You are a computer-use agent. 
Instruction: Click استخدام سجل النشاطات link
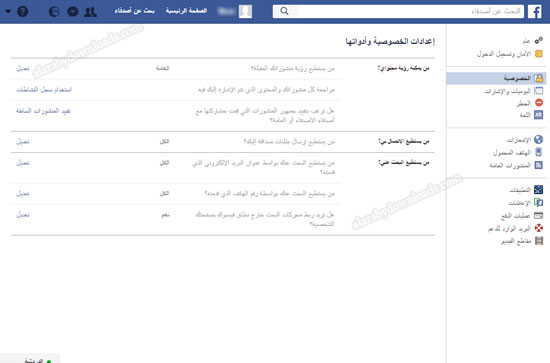pyautogui.click(x=44, y=90)
